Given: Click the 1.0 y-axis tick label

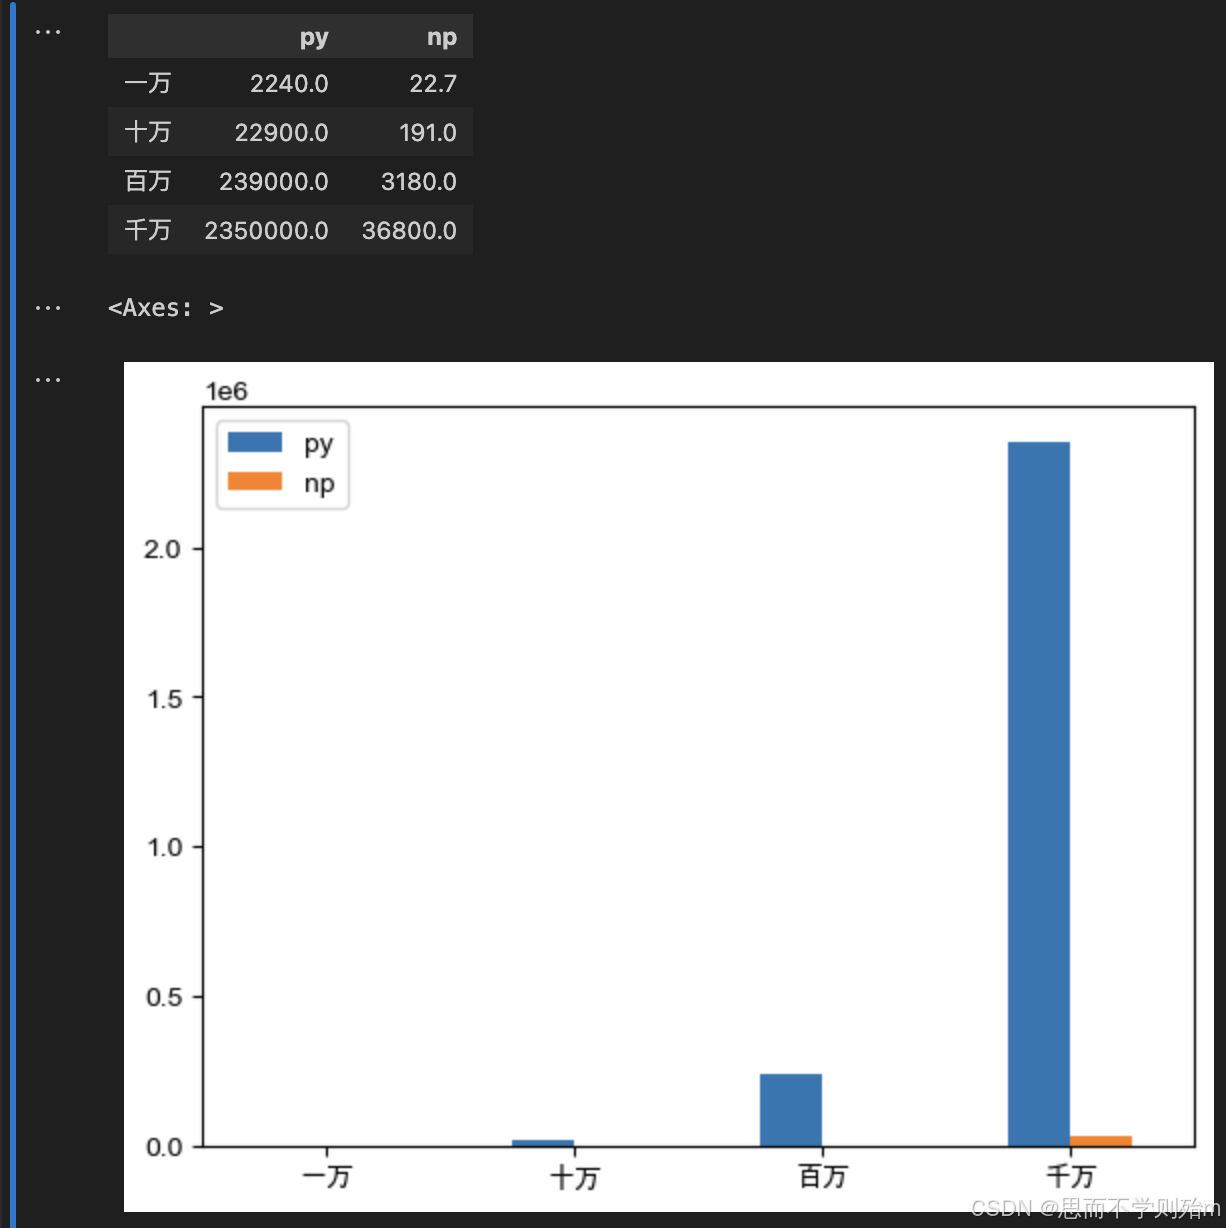Looking at the screenshot, I should pyautogui.click(x=163, y=847).
